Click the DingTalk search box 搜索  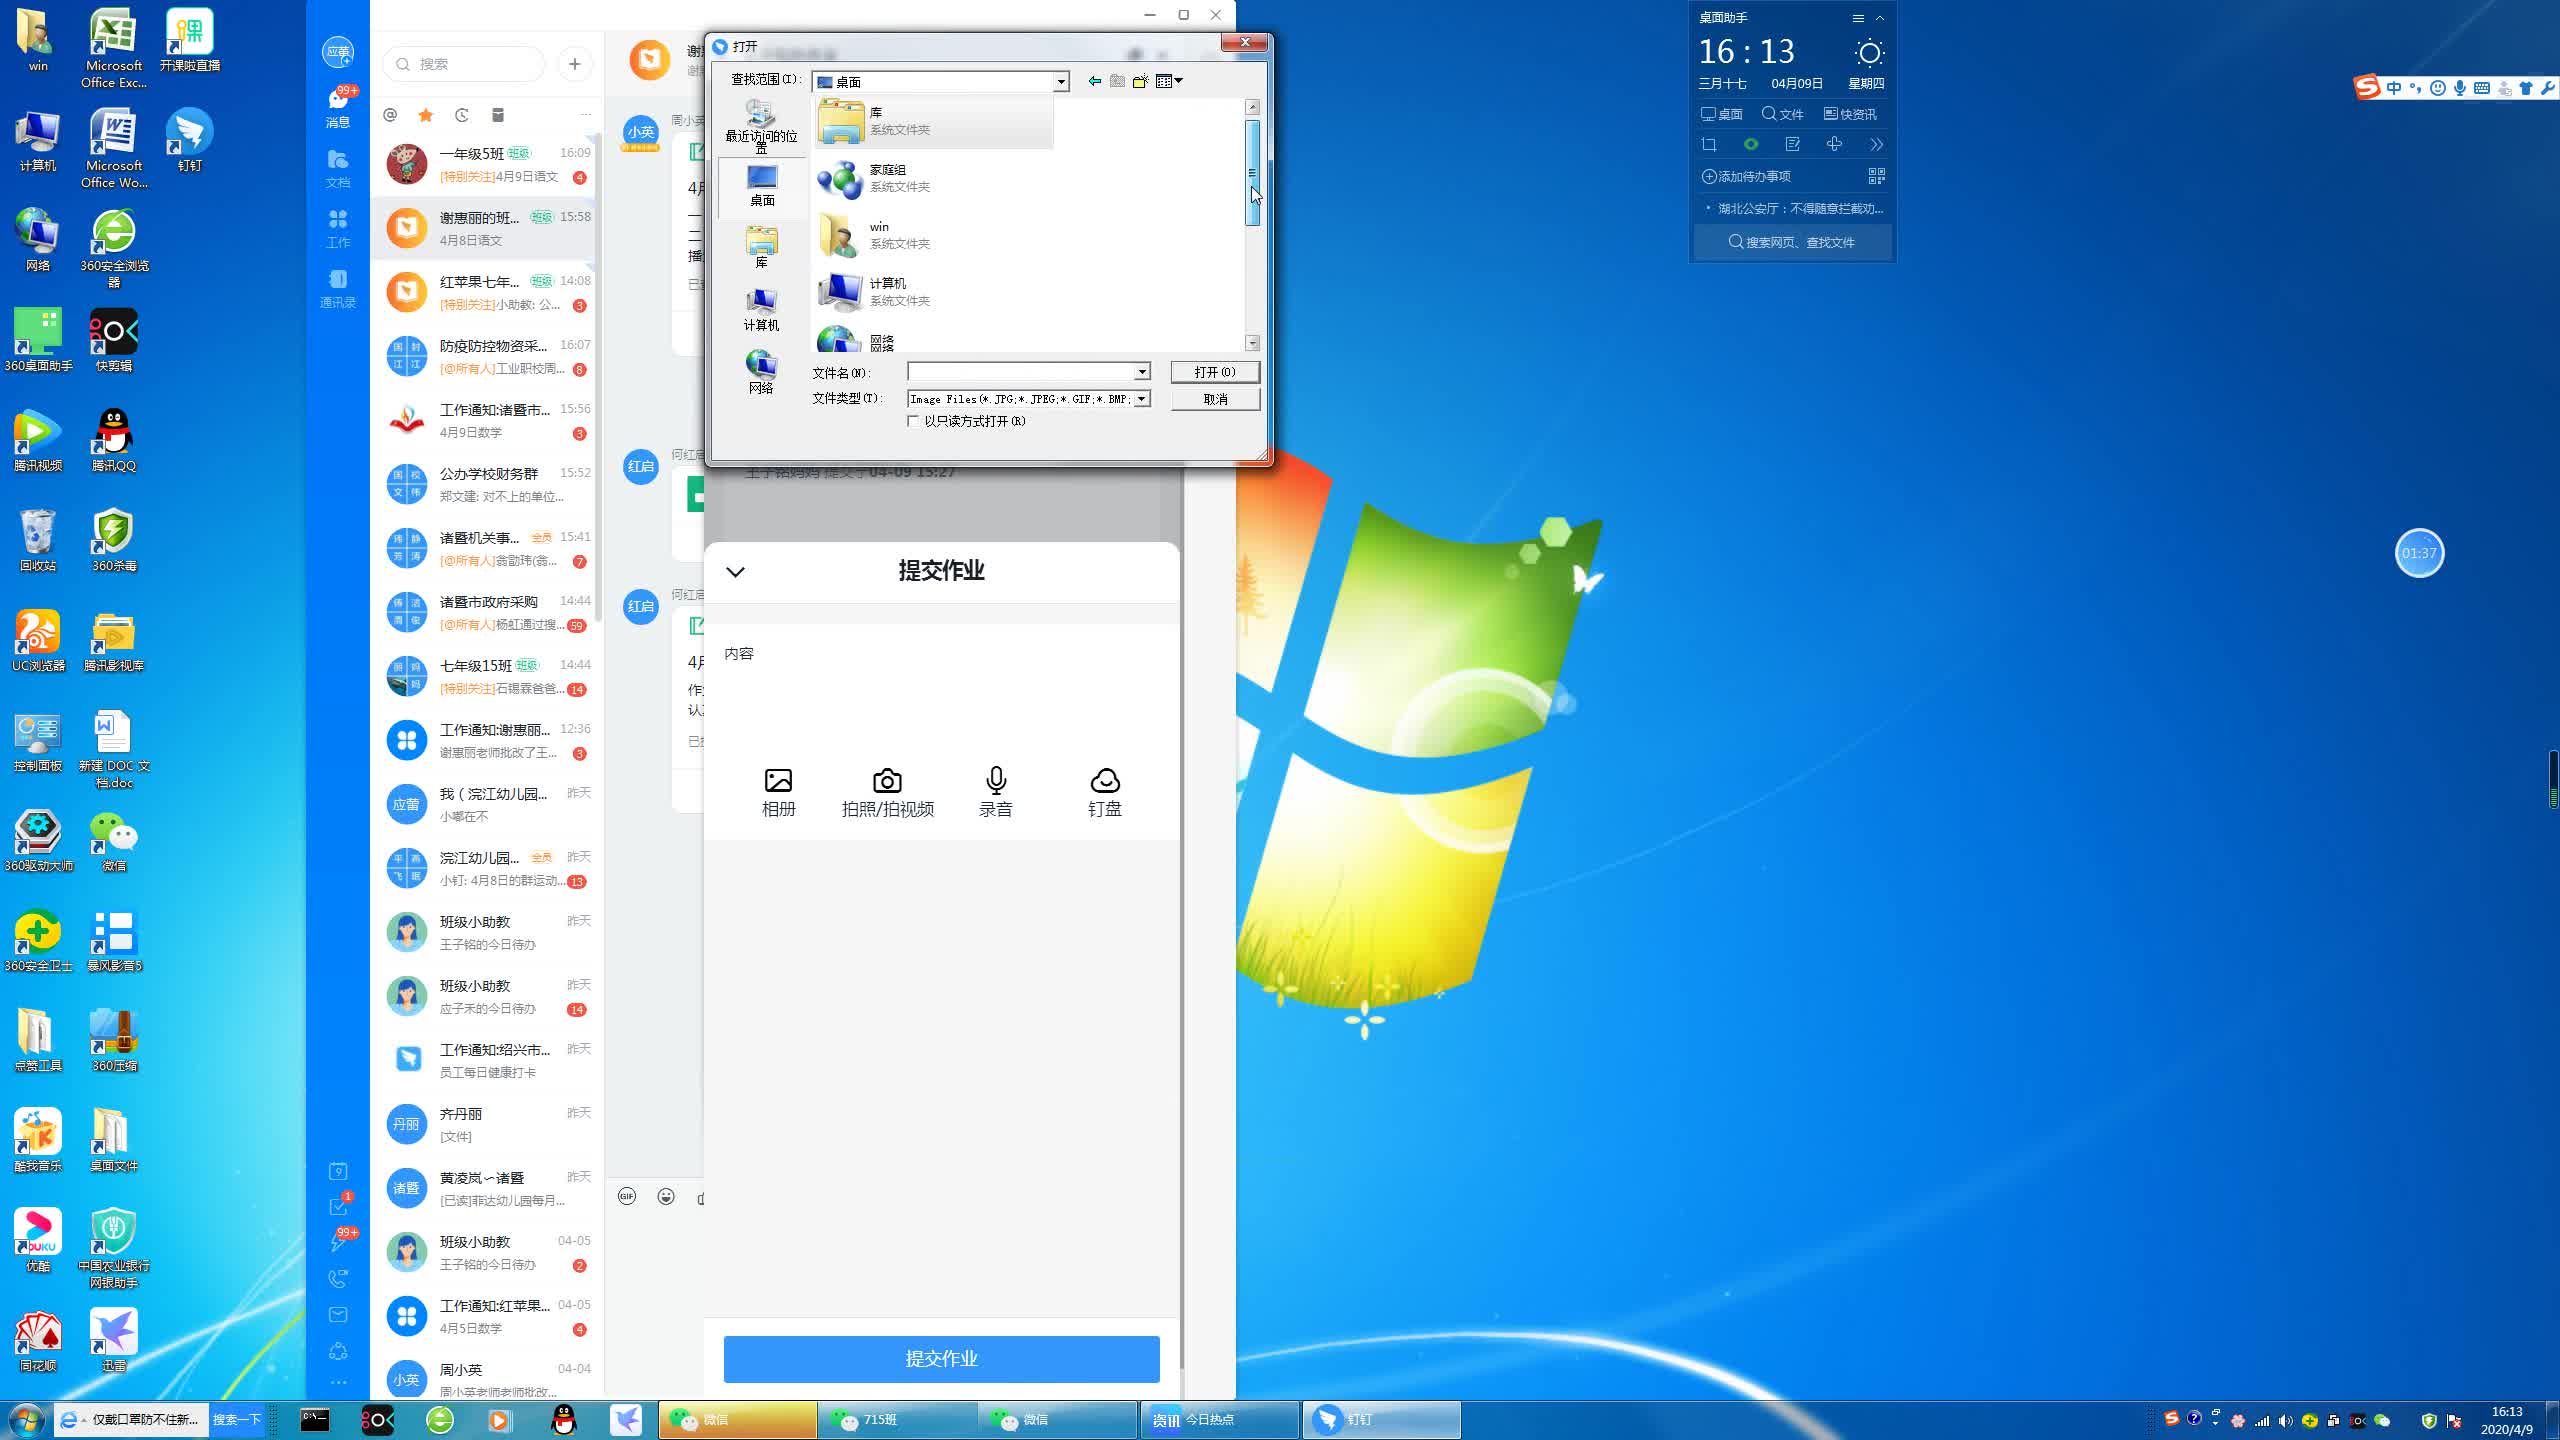click(x=464, y=64)
